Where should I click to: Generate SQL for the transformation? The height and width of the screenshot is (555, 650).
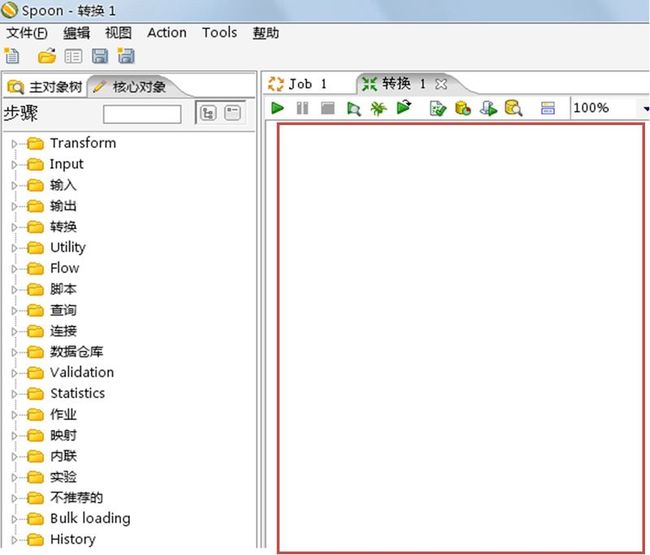(488, 109)
